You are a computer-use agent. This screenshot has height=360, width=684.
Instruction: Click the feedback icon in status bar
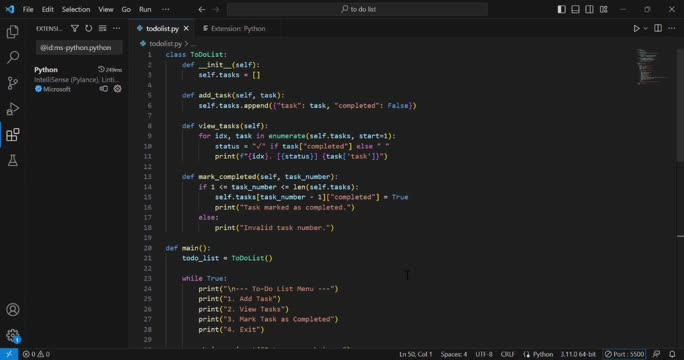[656, 354]
